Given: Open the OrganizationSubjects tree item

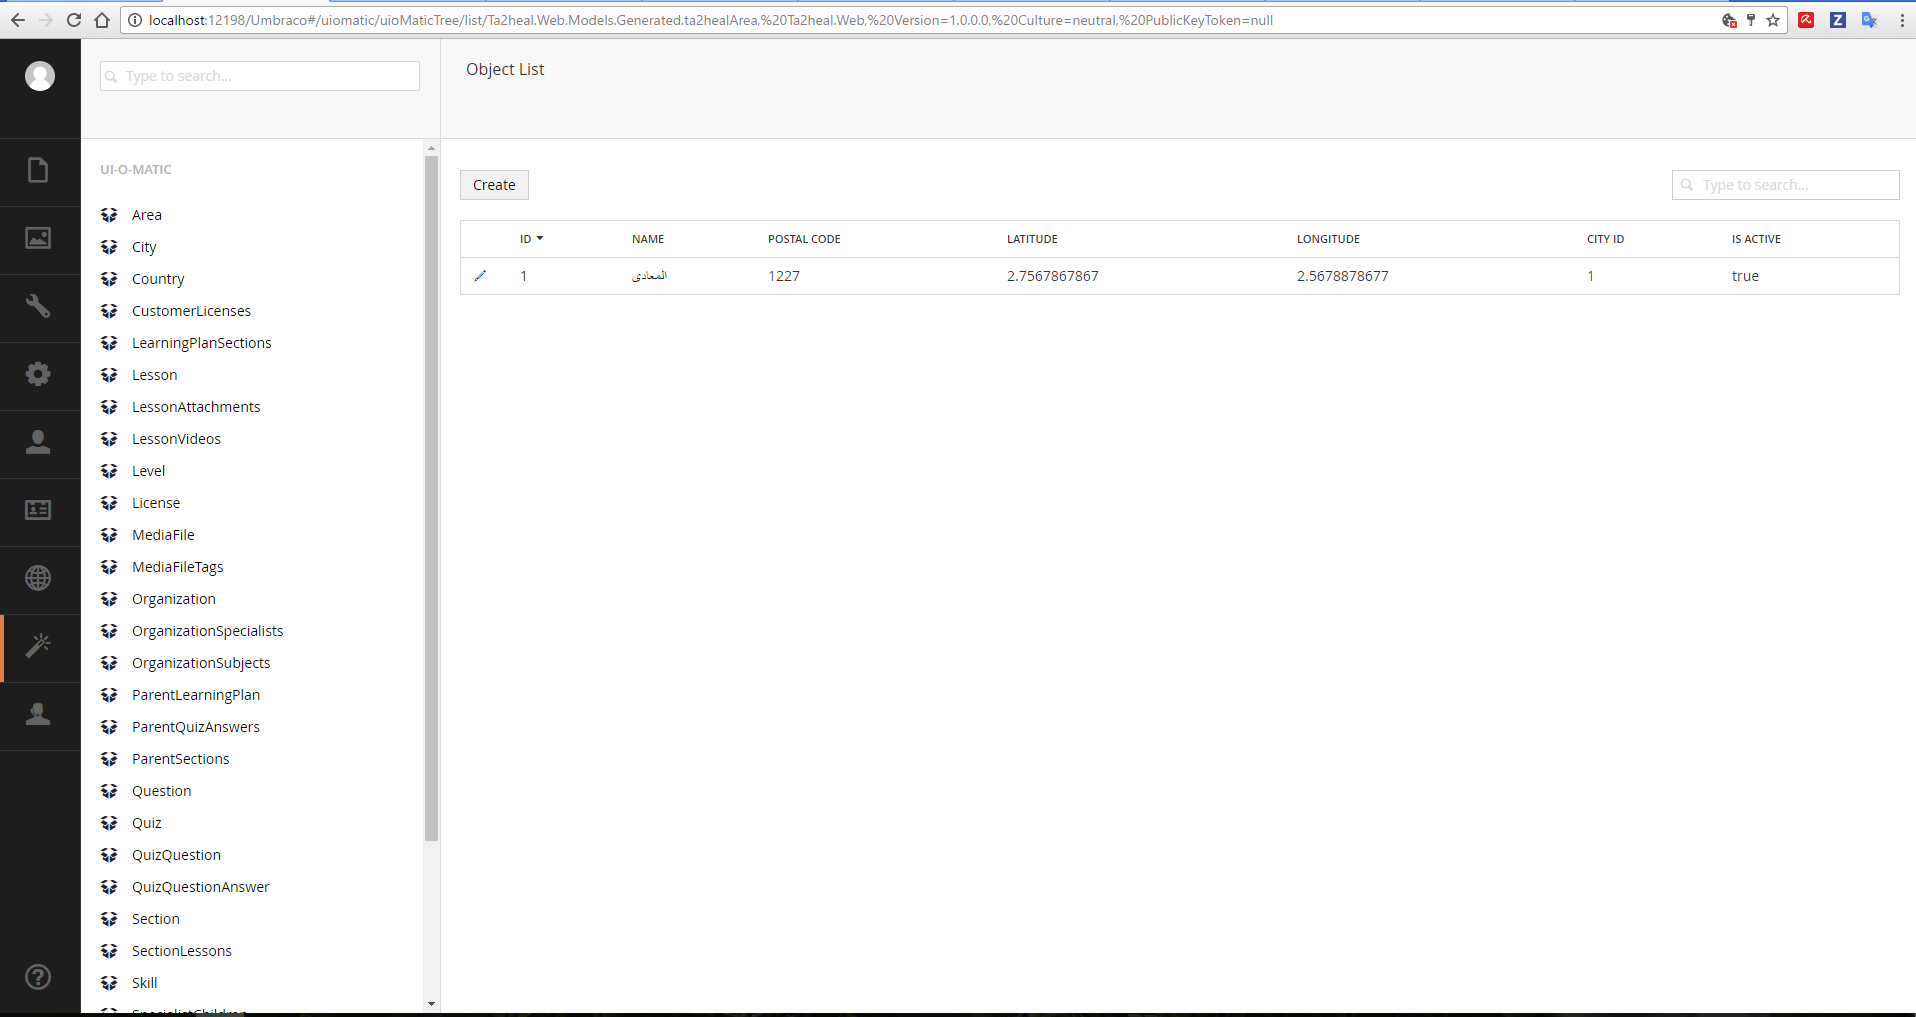Looking at the screenshot, I should pyautogui.click(x=201, y=663).
